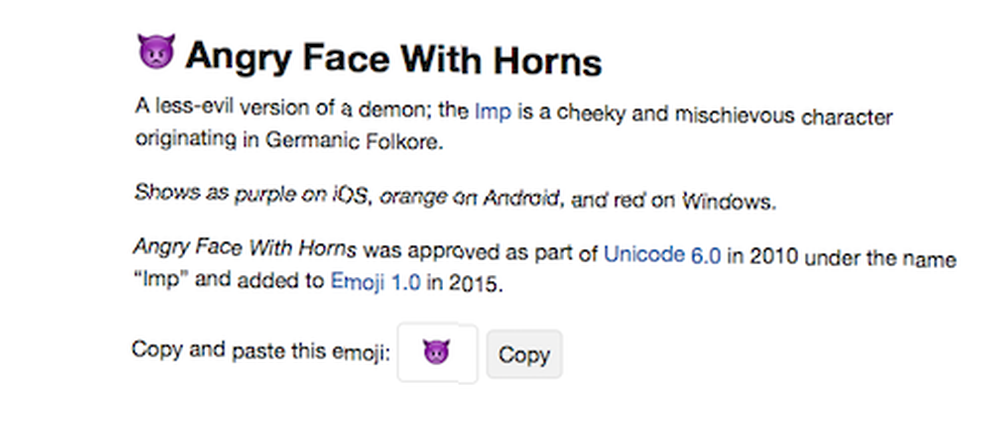Screen dimensions: 1000x444
Task: Click the italic Angry Face With Horns text
Action: point(244,248)
